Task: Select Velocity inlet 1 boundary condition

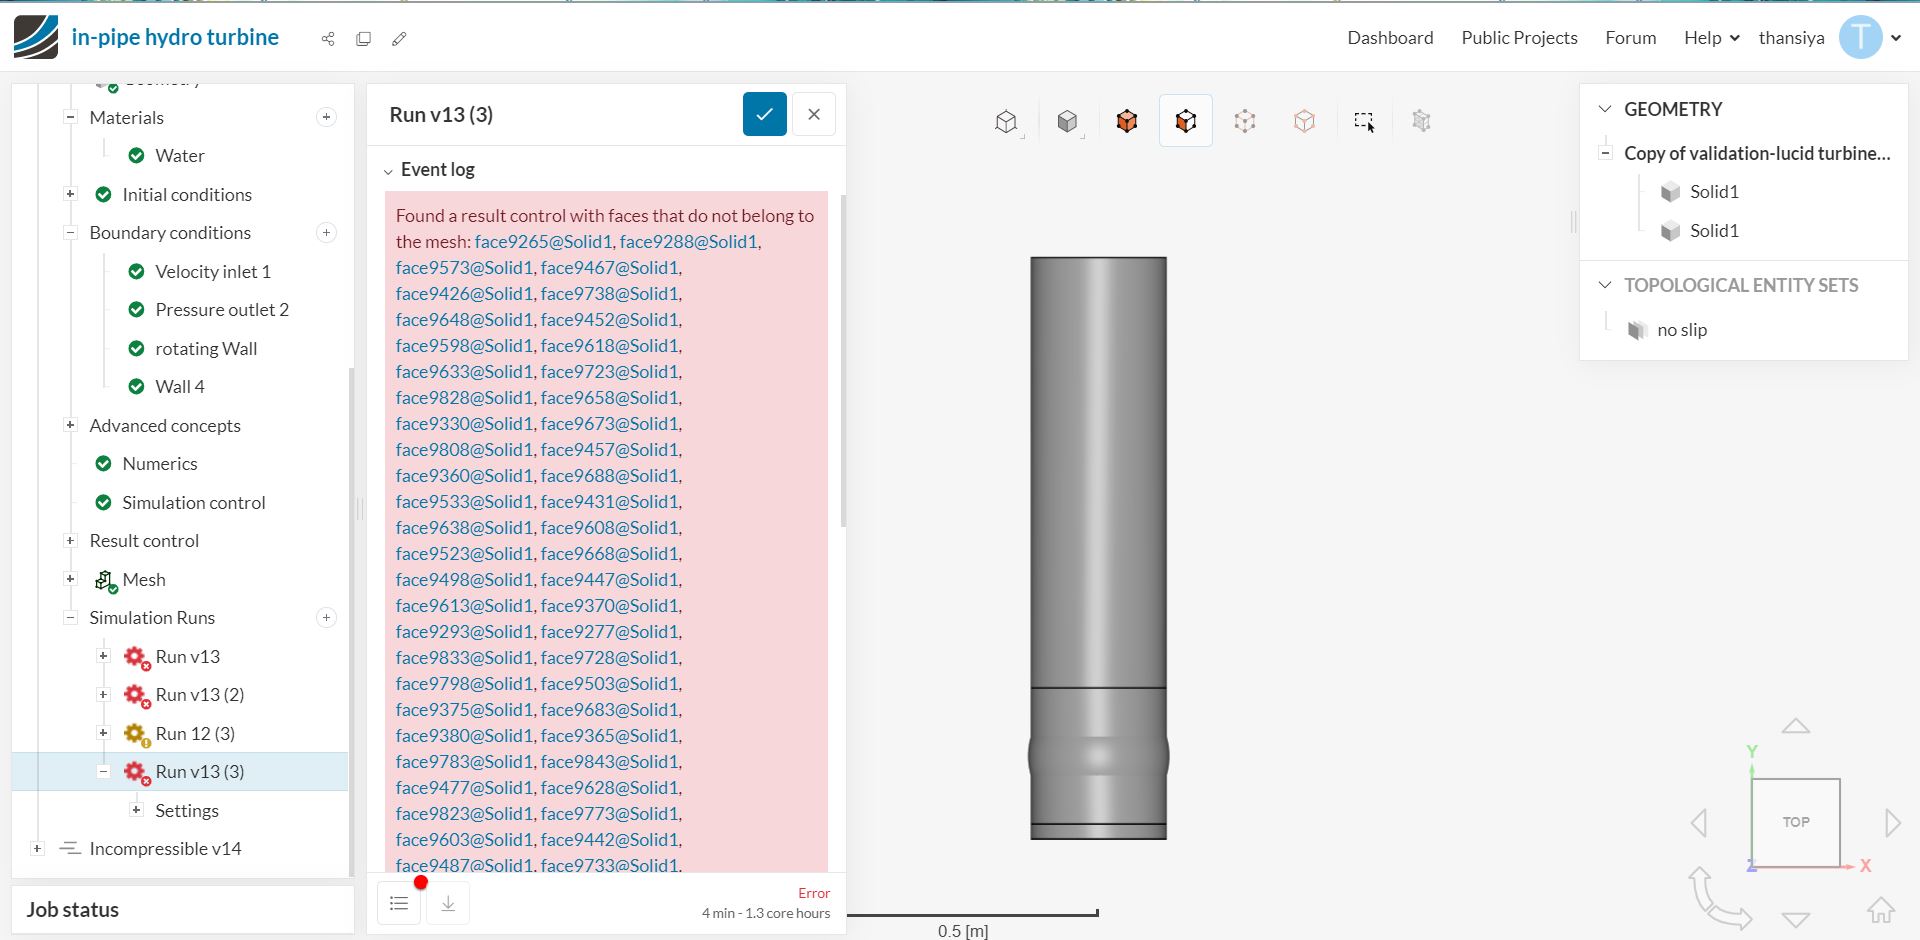Action: [213, 272]
